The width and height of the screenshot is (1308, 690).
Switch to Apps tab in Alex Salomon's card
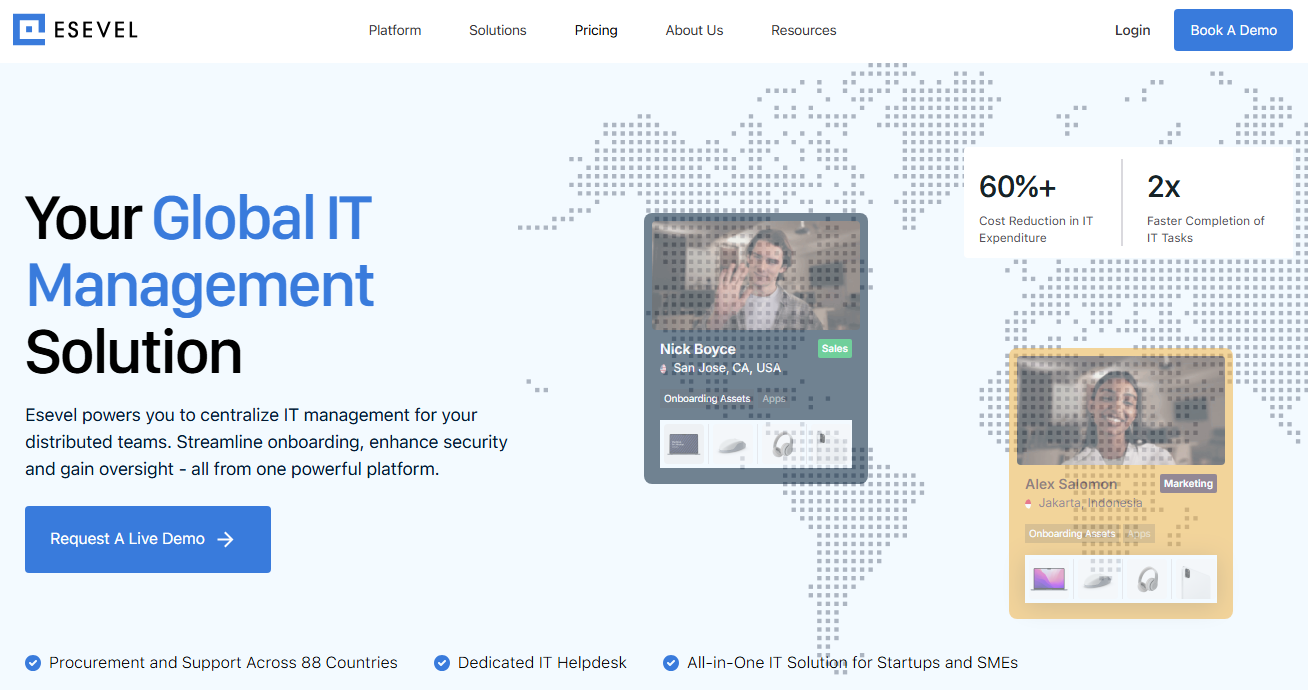coord(1139,534)
